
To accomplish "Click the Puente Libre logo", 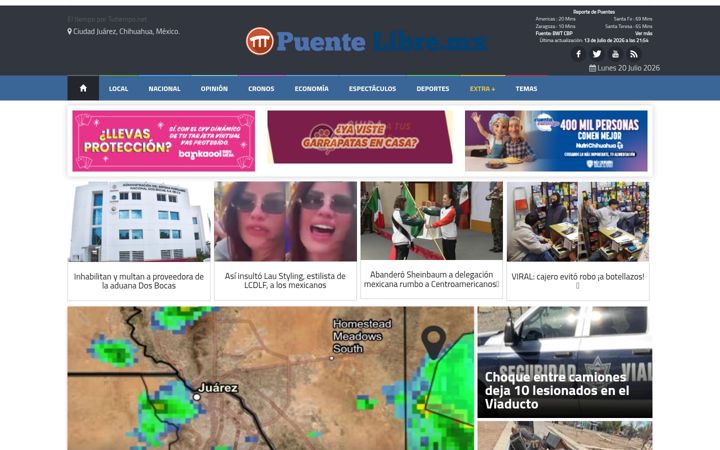I will 366,41.
